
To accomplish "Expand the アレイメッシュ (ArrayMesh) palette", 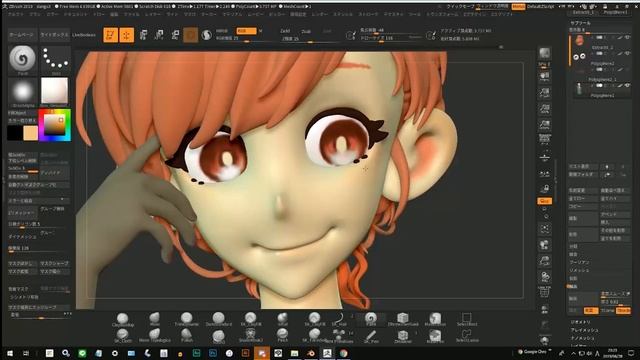I will (x=584, y=330).
